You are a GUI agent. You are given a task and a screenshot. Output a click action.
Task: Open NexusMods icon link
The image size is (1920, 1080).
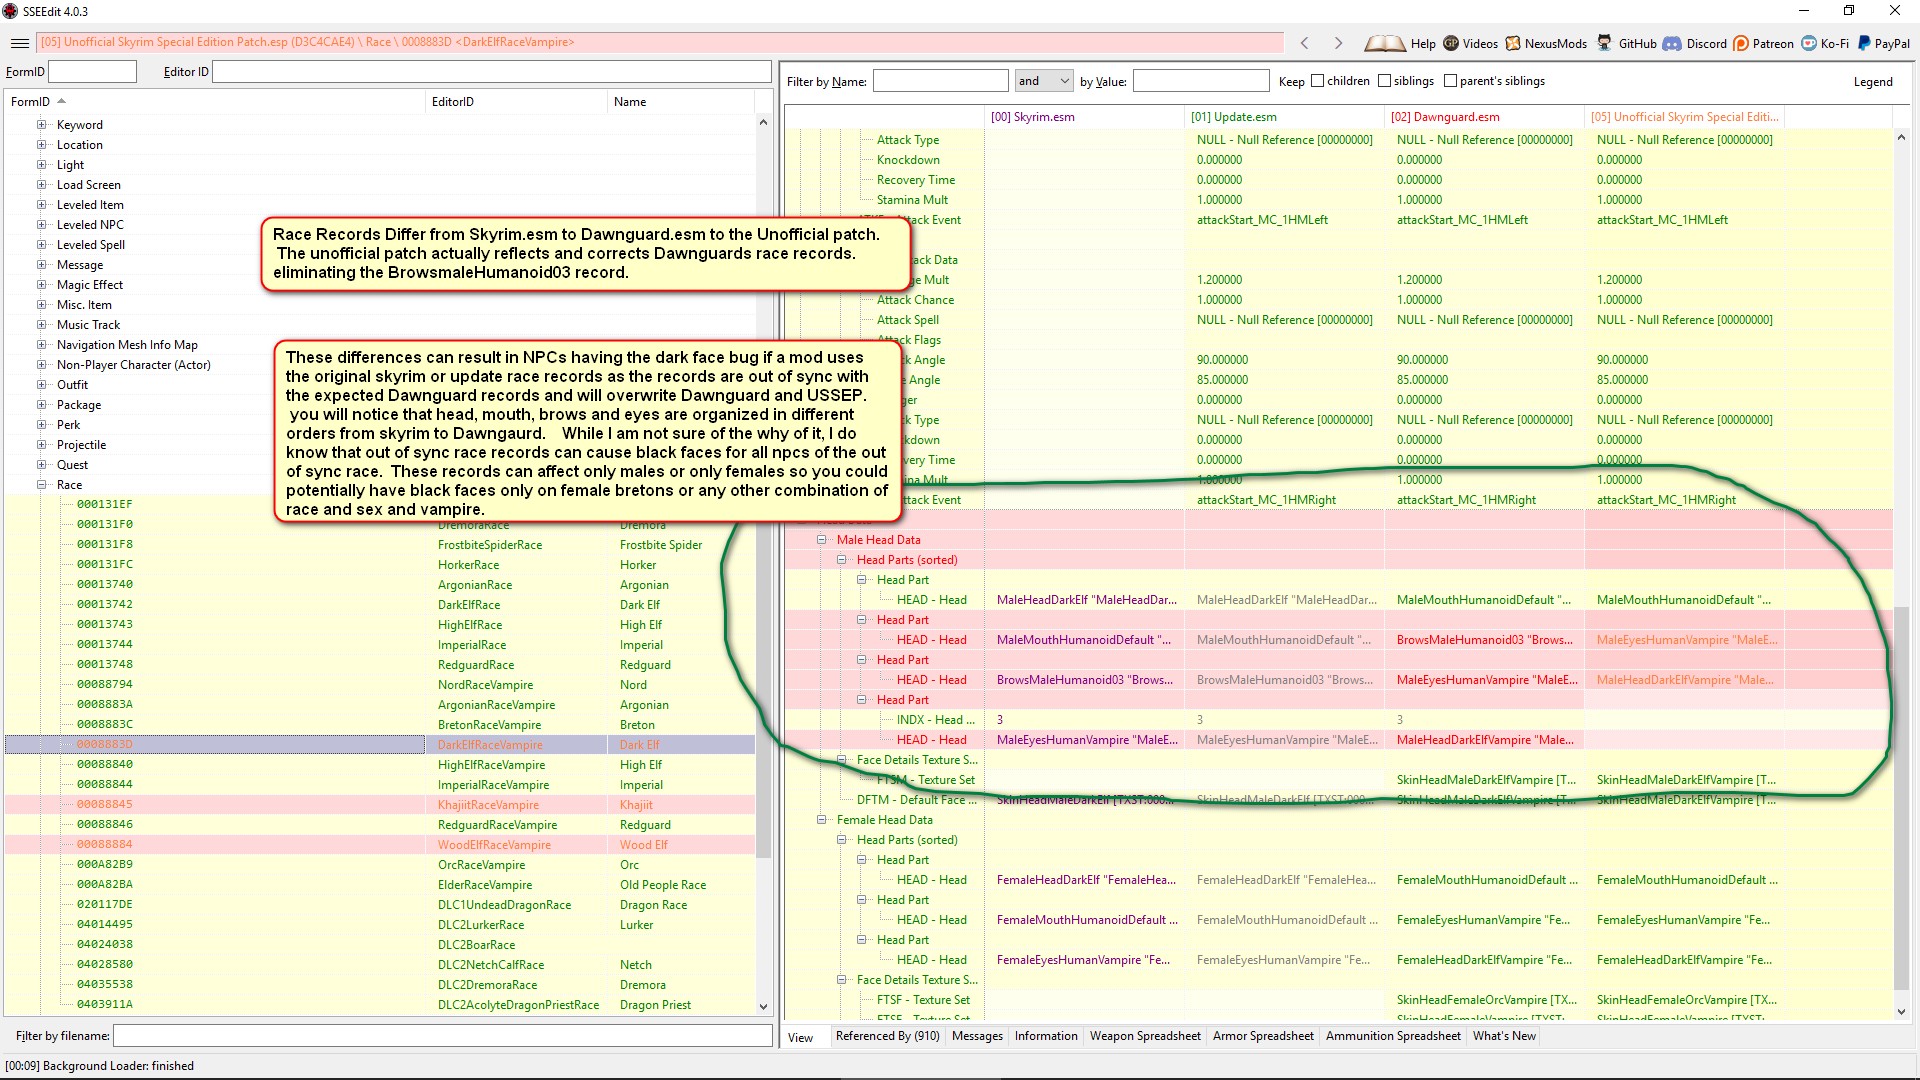click(x=1513, y=43)
